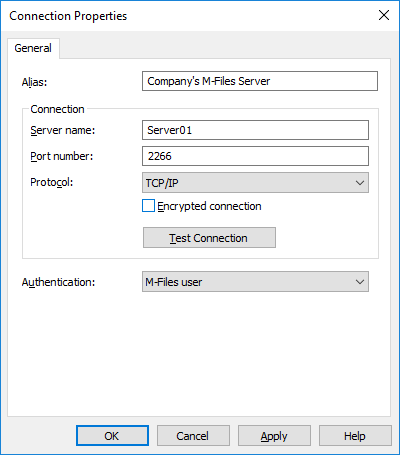
Task: Click the Test Connection button
Action: click(209, 238)
